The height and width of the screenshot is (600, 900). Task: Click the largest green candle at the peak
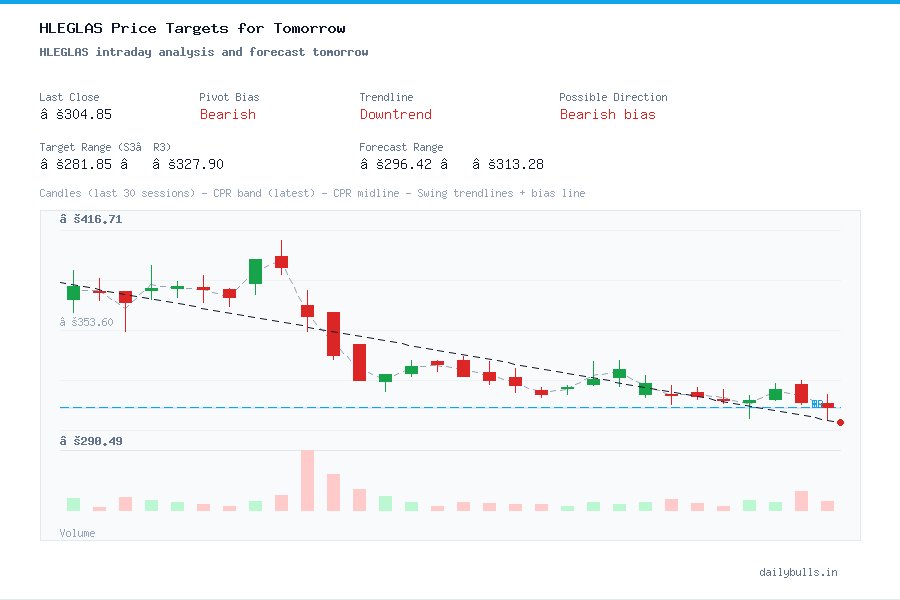pos(255,271)
